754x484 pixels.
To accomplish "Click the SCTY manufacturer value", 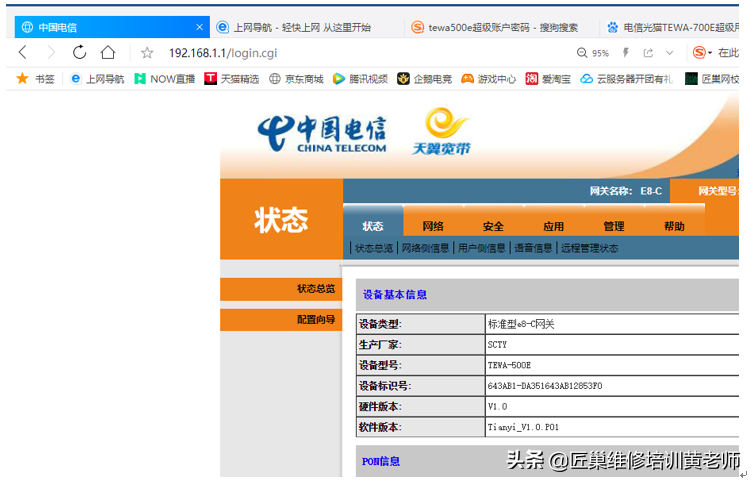I will pyautogui.click(x=497, y=345).
